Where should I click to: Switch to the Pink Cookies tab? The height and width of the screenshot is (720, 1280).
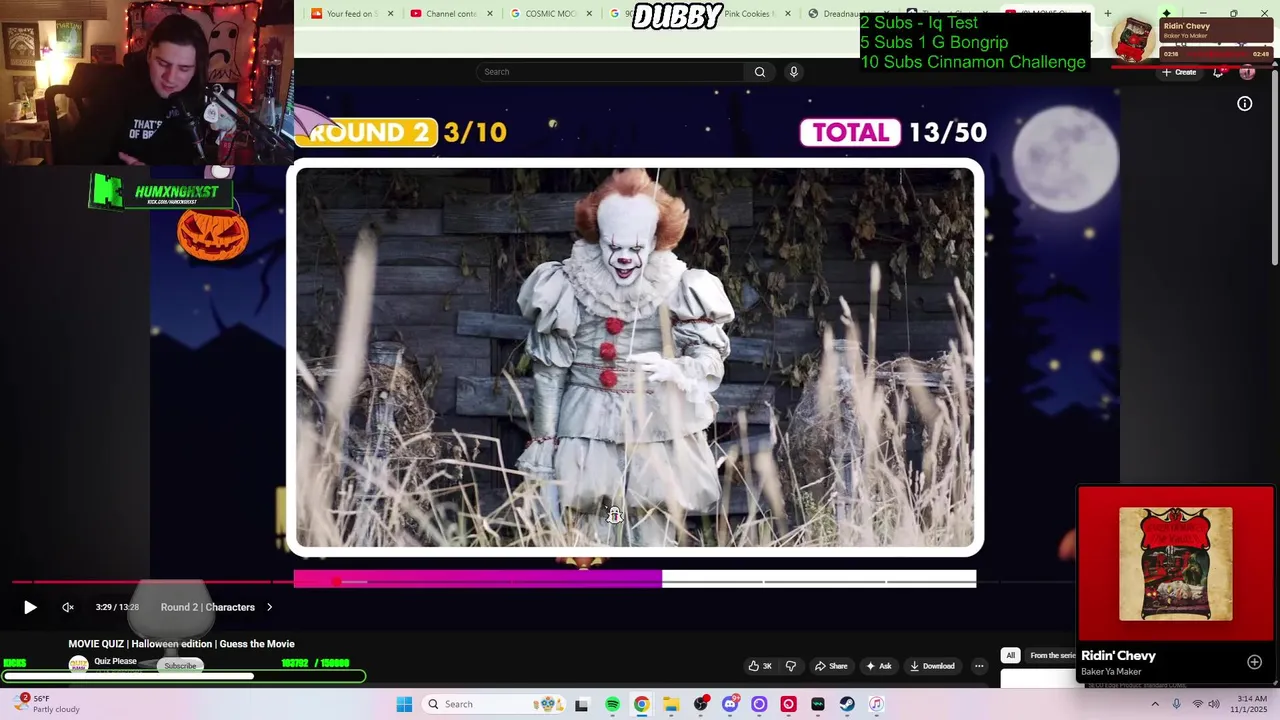749,14
